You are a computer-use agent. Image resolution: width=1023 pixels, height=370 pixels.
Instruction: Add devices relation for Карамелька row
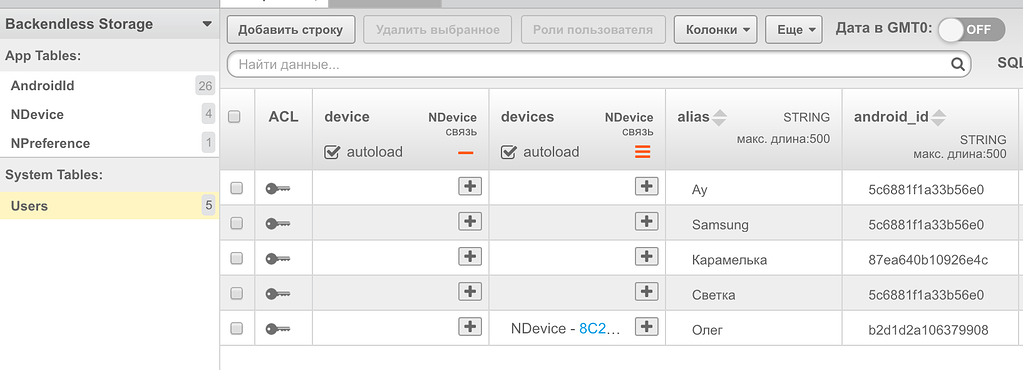tap(646, 256)
